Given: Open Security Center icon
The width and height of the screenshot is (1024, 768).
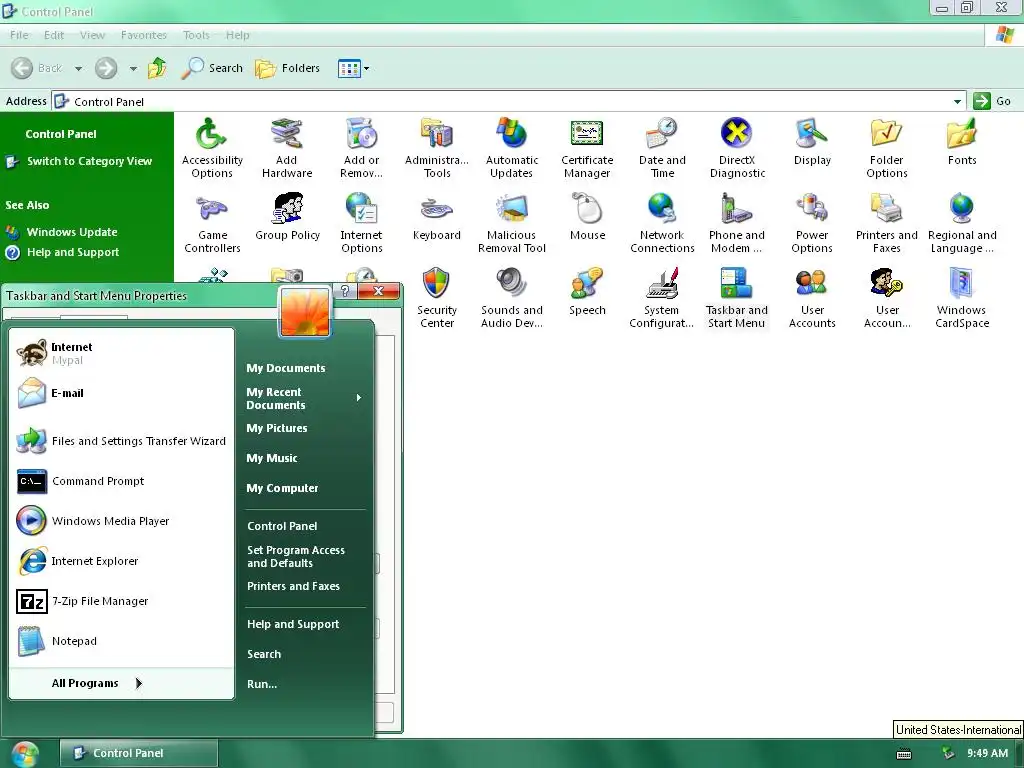Looking at the screenshot, I should (x=437, y=298).
